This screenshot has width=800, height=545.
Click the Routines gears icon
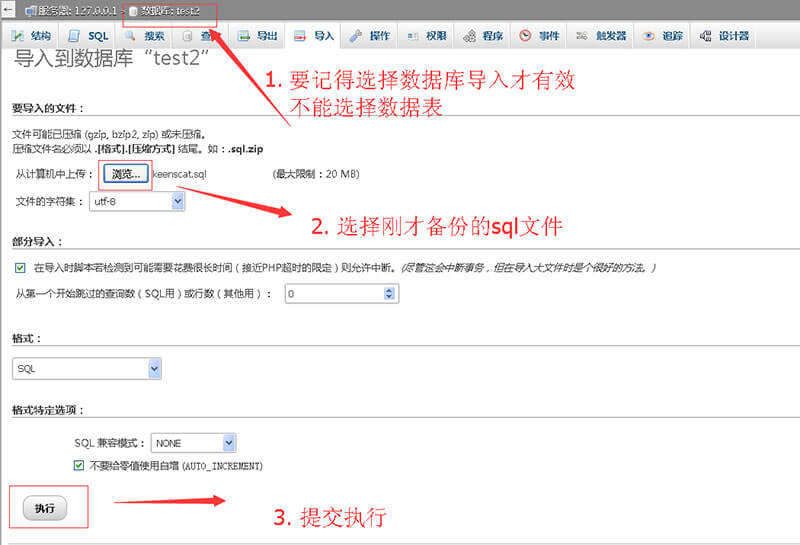coord(469,36)
